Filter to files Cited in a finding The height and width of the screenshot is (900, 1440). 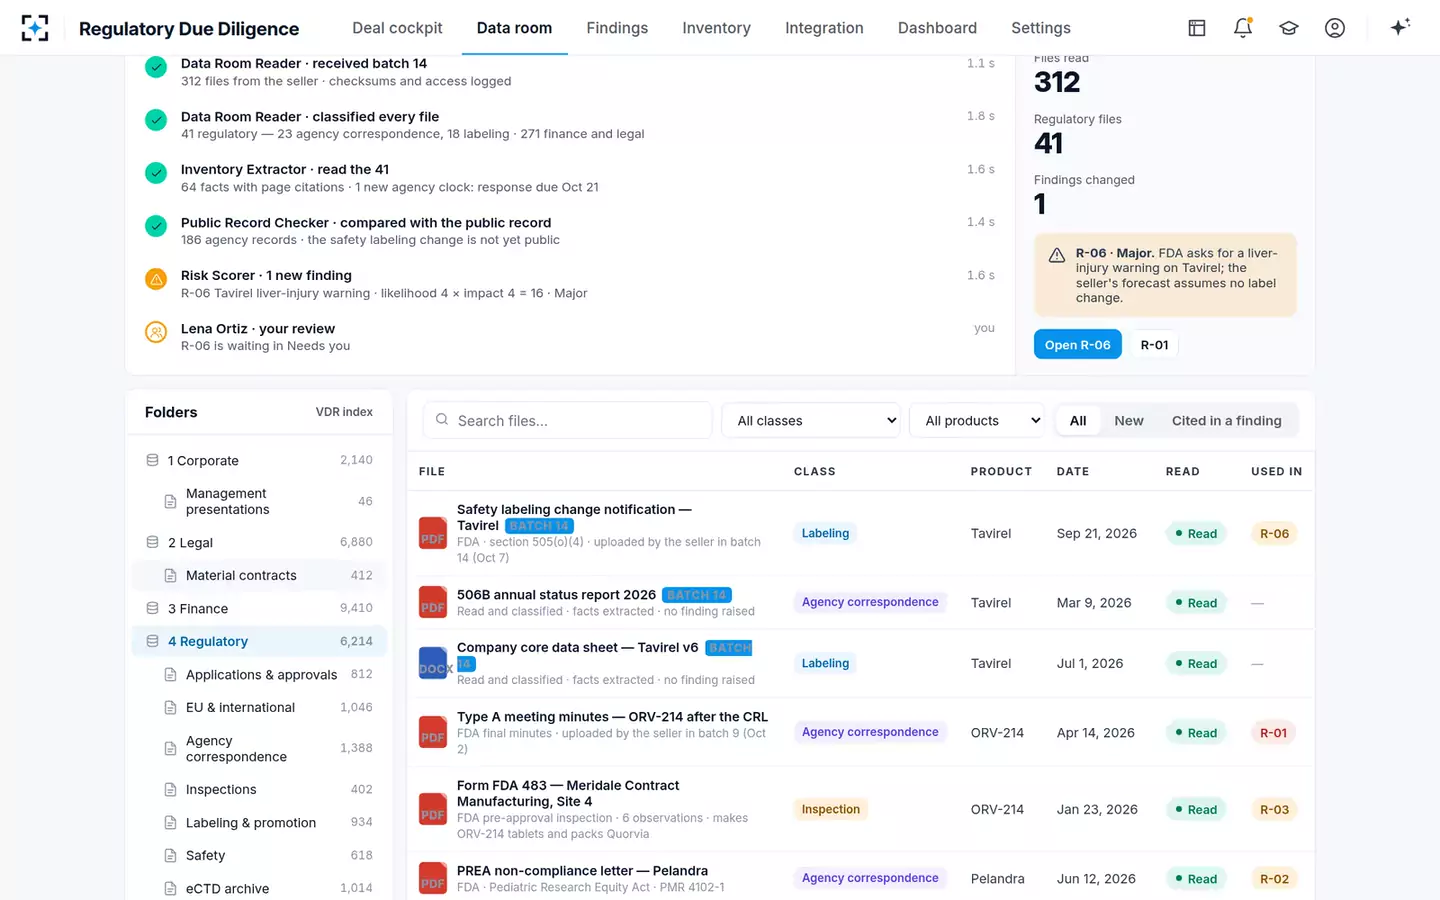[x=1226, y=421]
